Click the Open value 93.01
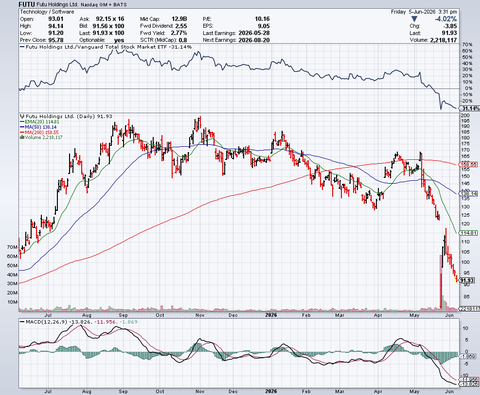The width and height of the screenshot is (480, 395). tap(56, 19)
